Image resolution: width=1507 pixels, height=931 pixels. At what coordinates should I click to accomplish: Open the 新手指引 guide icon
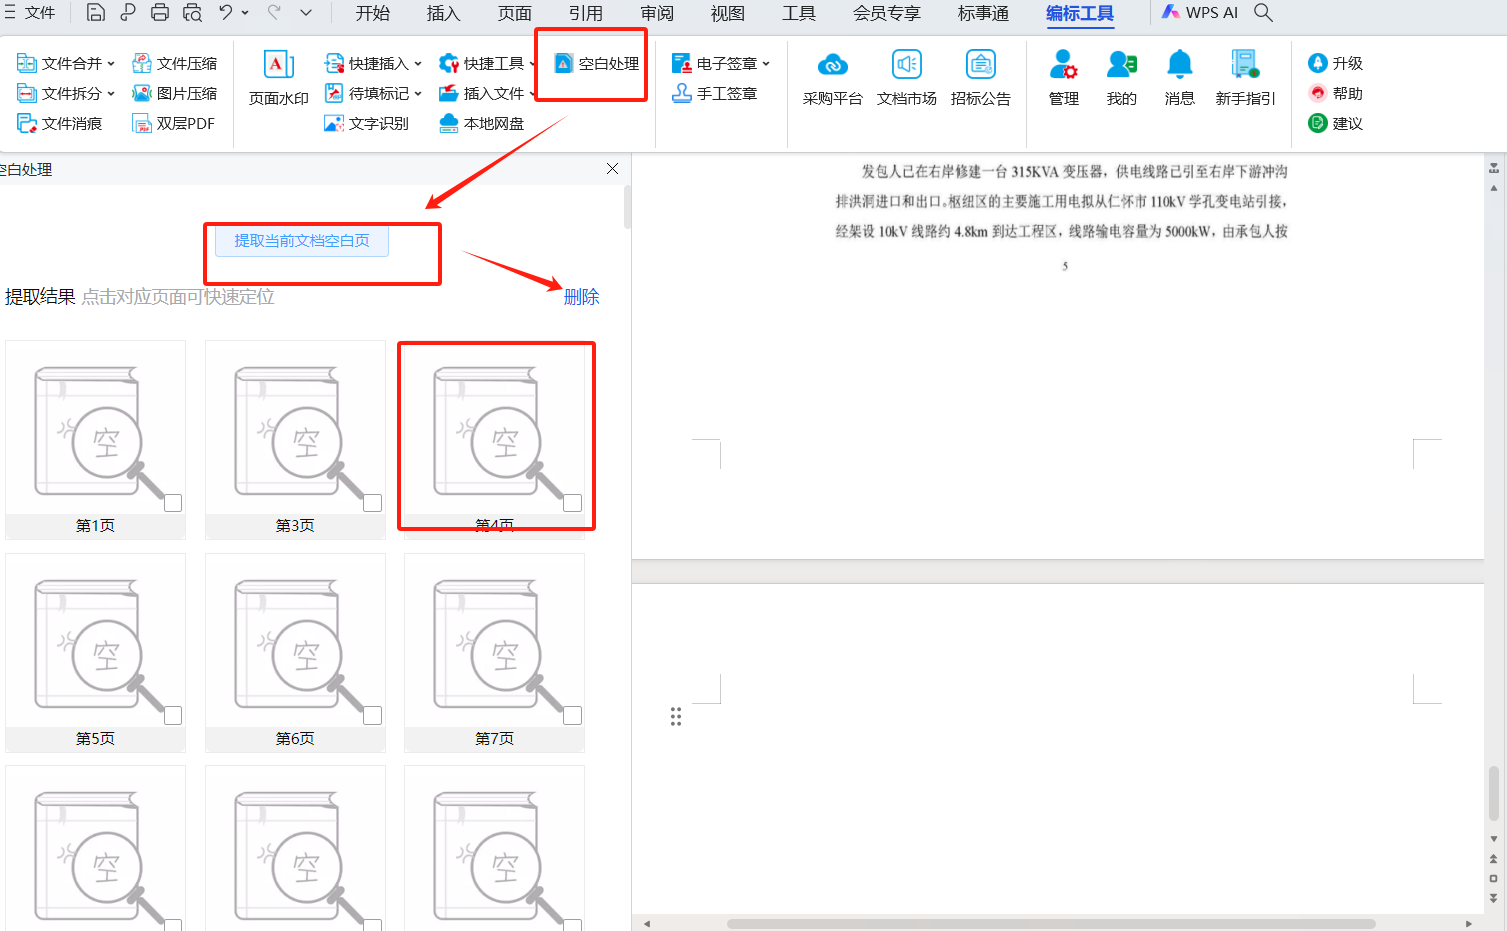[x=1244, y=66]
